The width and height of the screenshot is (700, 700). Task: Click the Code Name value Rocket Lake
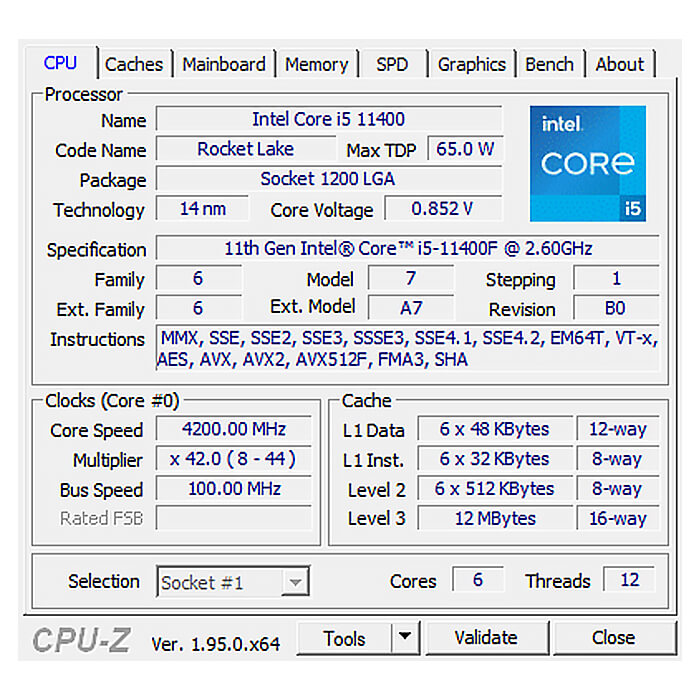click(246, 149)
